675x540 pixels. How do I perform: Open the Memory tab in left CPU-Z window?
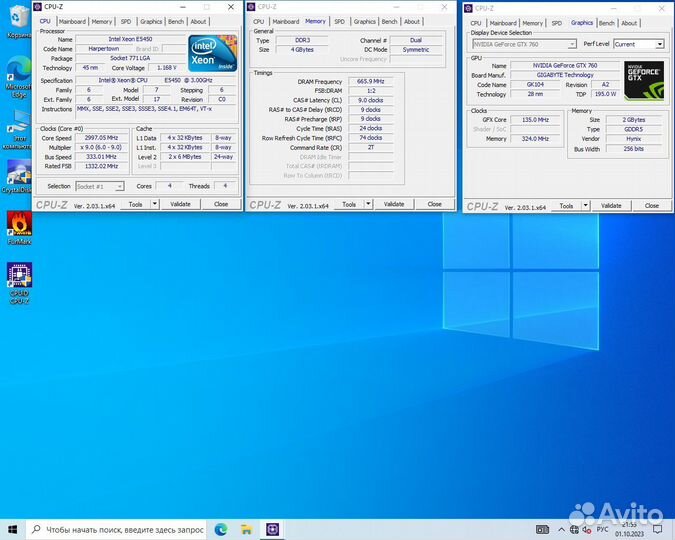(102, 22)
